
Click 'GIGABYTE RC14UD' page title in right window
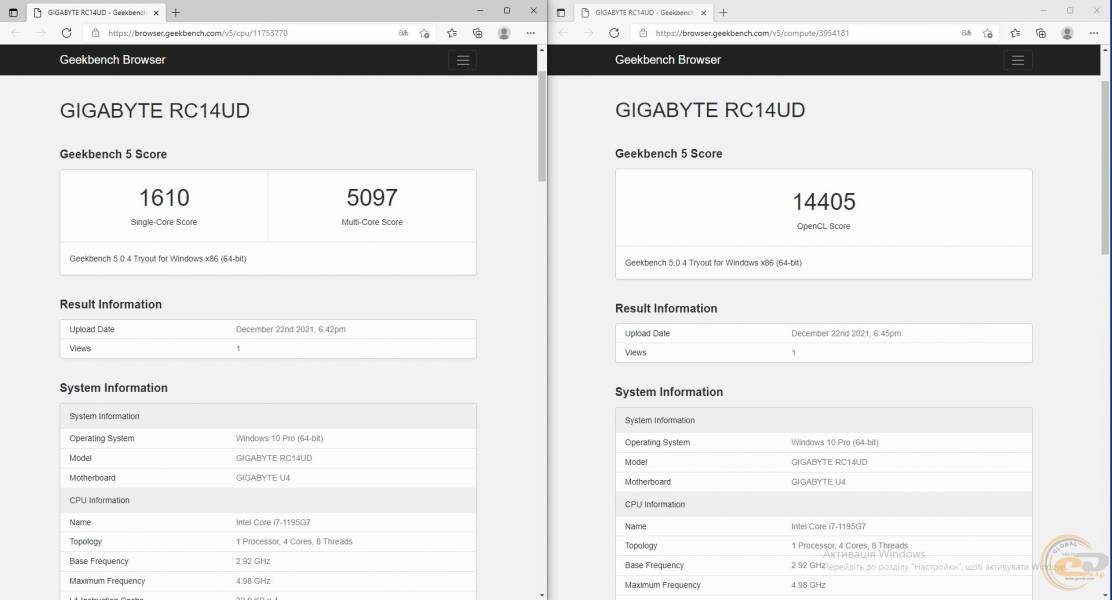(710, 110)
